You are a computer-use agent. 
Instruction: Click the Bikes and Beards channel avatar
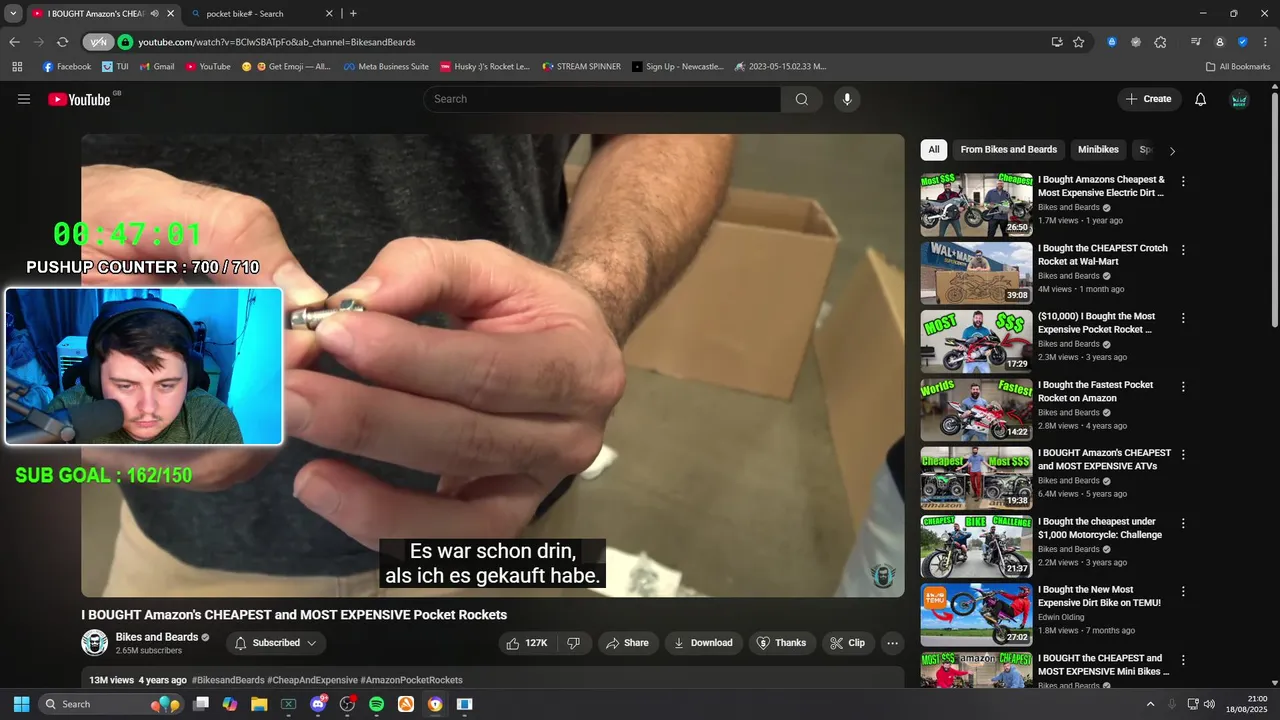[x=94, y=643]
